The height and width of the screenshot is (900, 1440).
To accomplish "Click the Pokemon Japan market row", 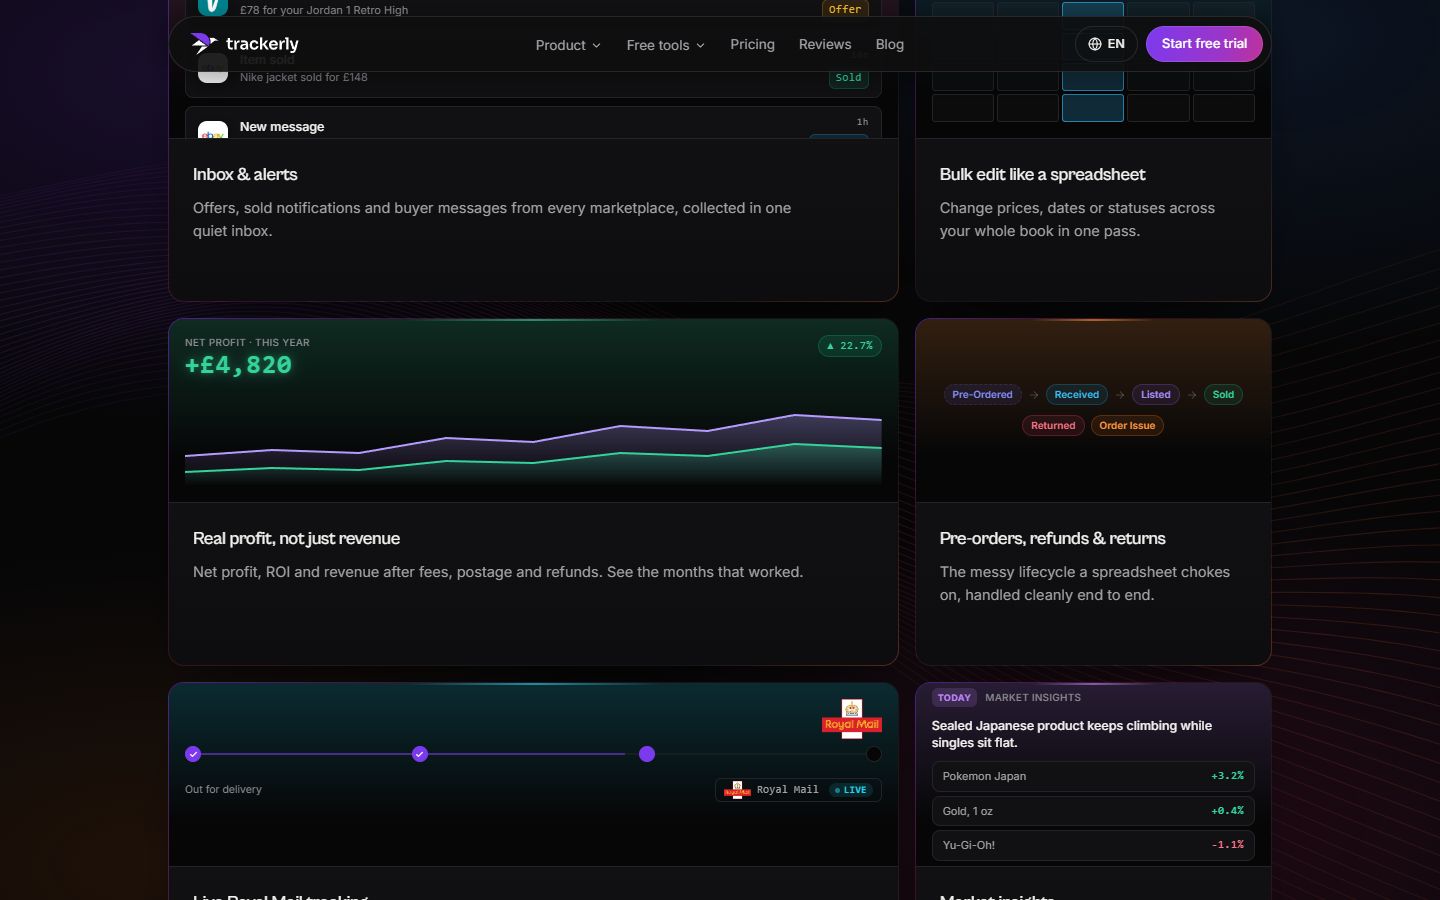I will [x=1093, y=776].
